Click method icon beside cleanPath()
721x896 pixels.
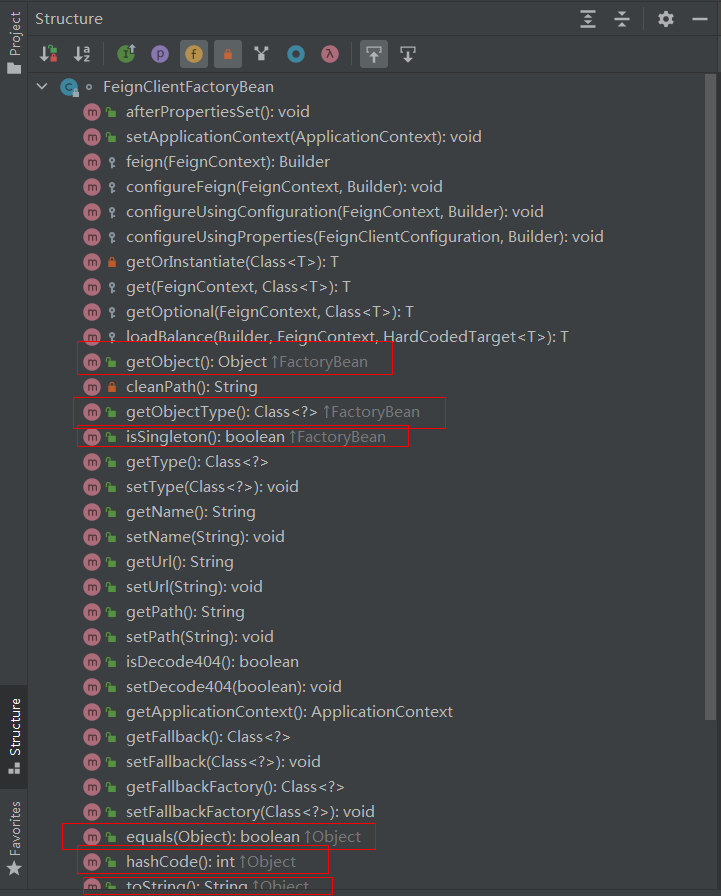tap(92, 387)
